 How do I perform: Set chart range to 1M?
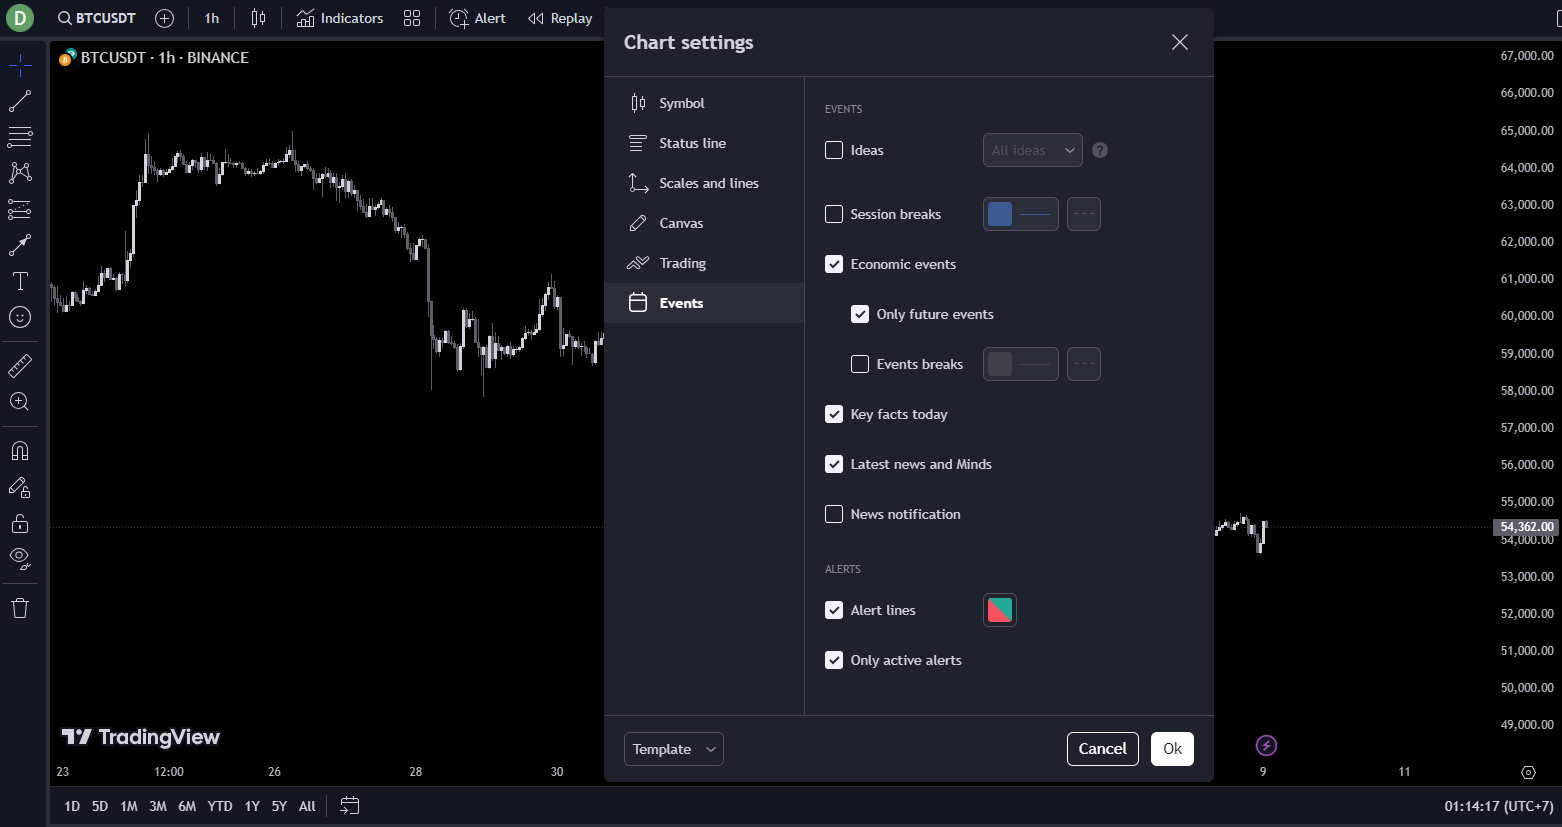pyautogui.click(x=129, y=806)
